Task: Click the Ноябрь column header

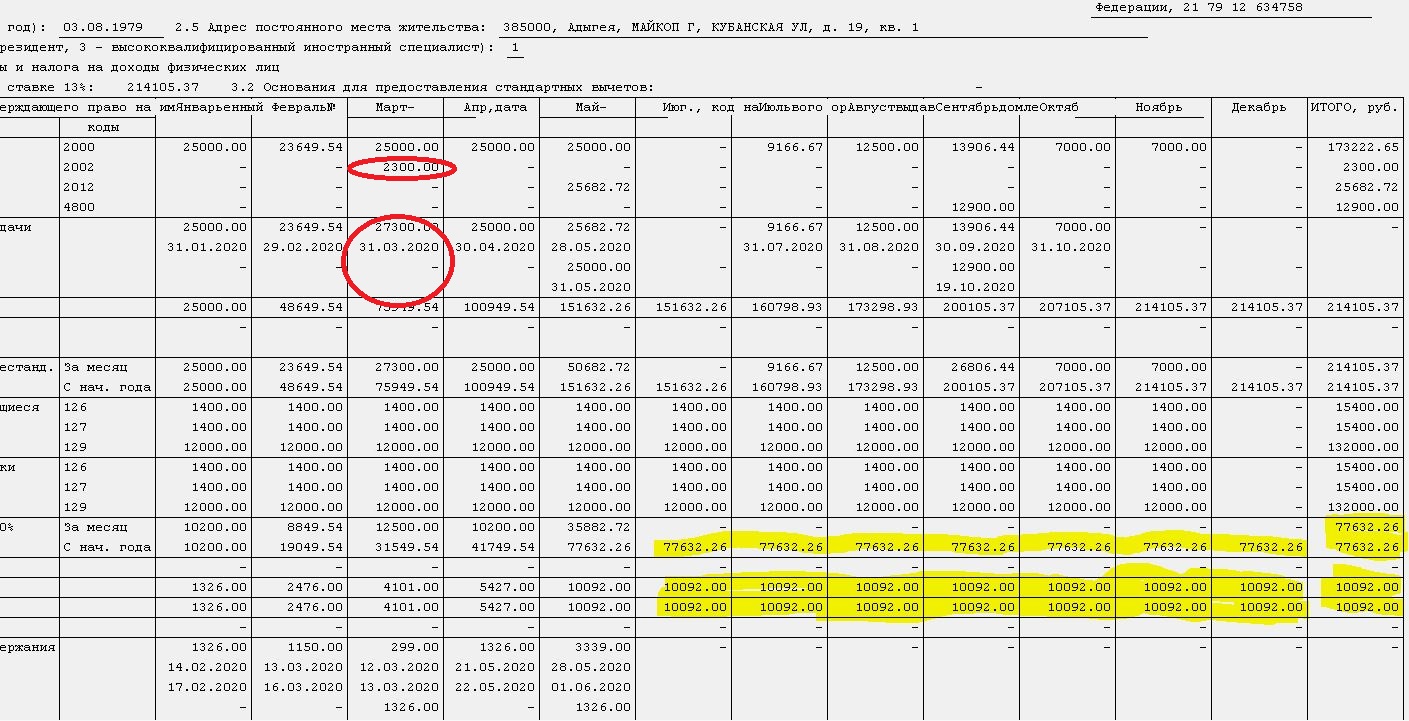Action: point(1158,107)
